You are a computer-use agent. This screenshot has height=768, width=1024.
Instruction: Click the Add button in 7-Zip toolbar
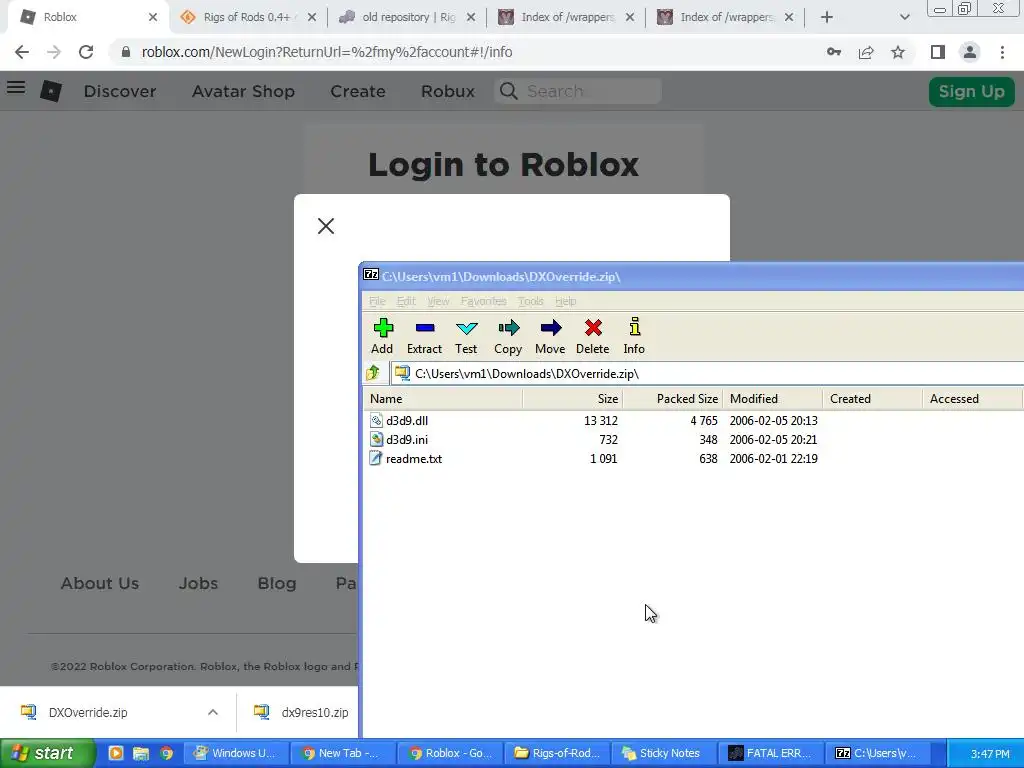coord(383,336)
